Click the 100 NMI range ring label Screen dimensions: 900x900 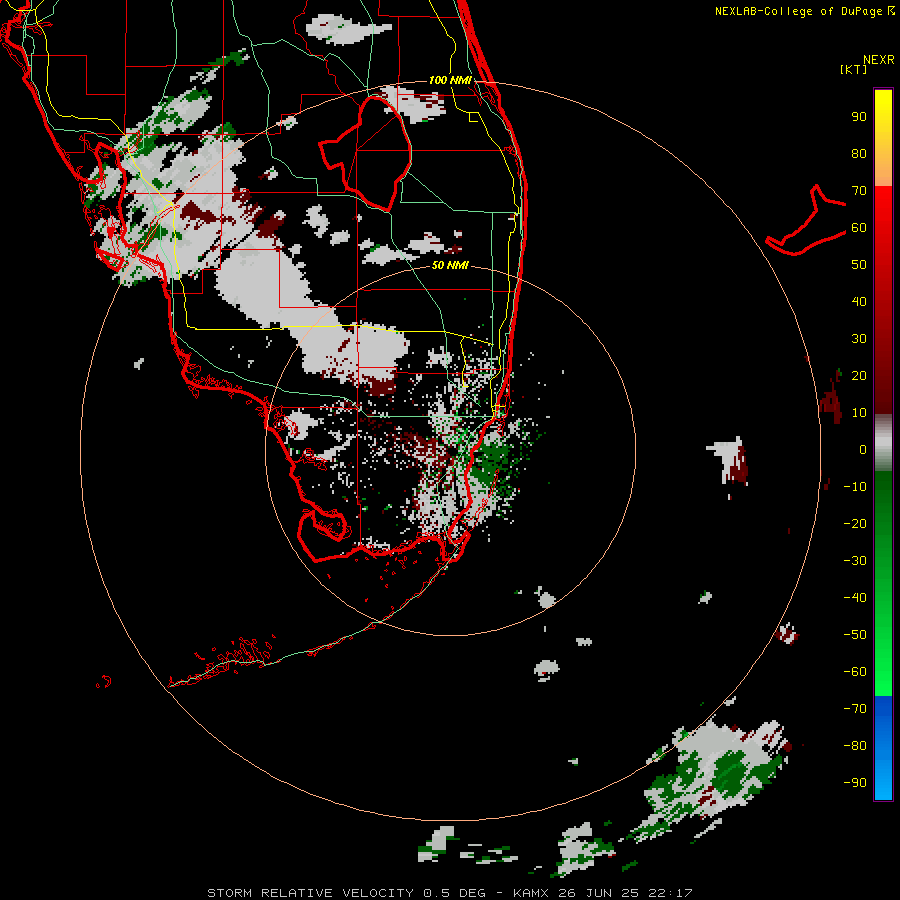coord(450,80)
